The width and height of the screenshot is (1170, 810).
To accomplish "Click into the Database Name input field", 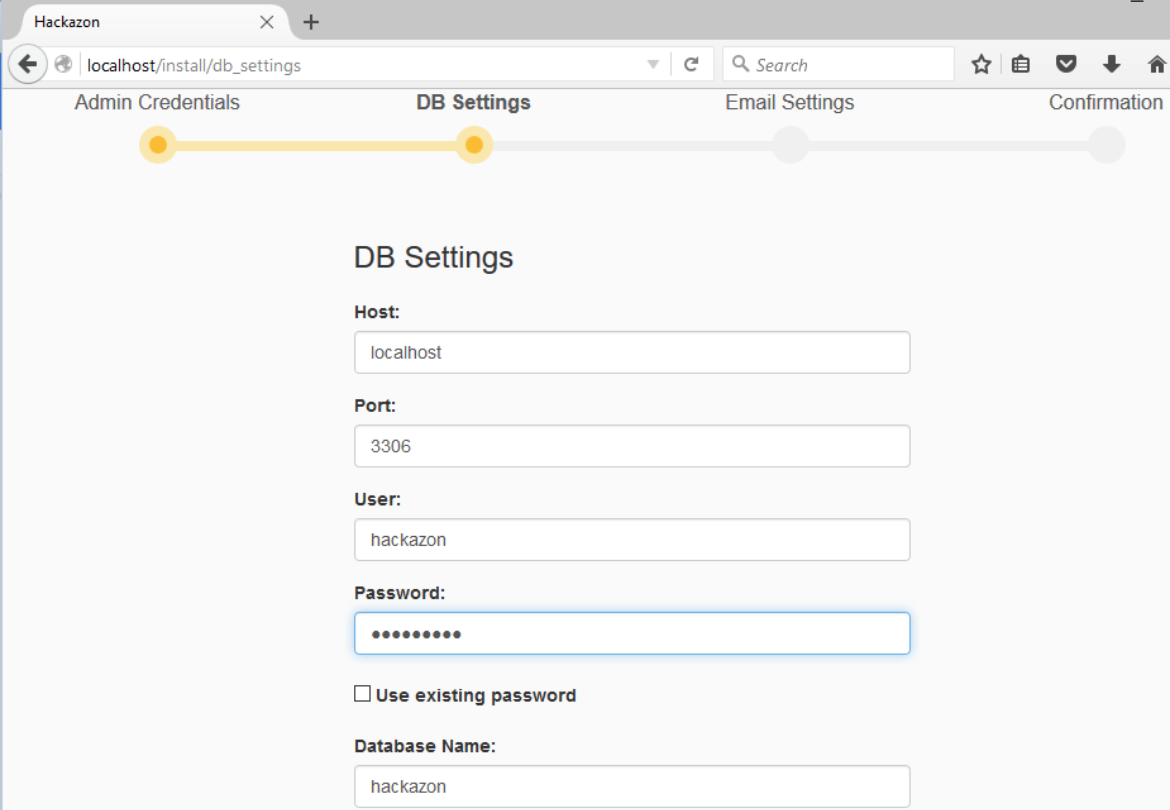I will 632,786.
